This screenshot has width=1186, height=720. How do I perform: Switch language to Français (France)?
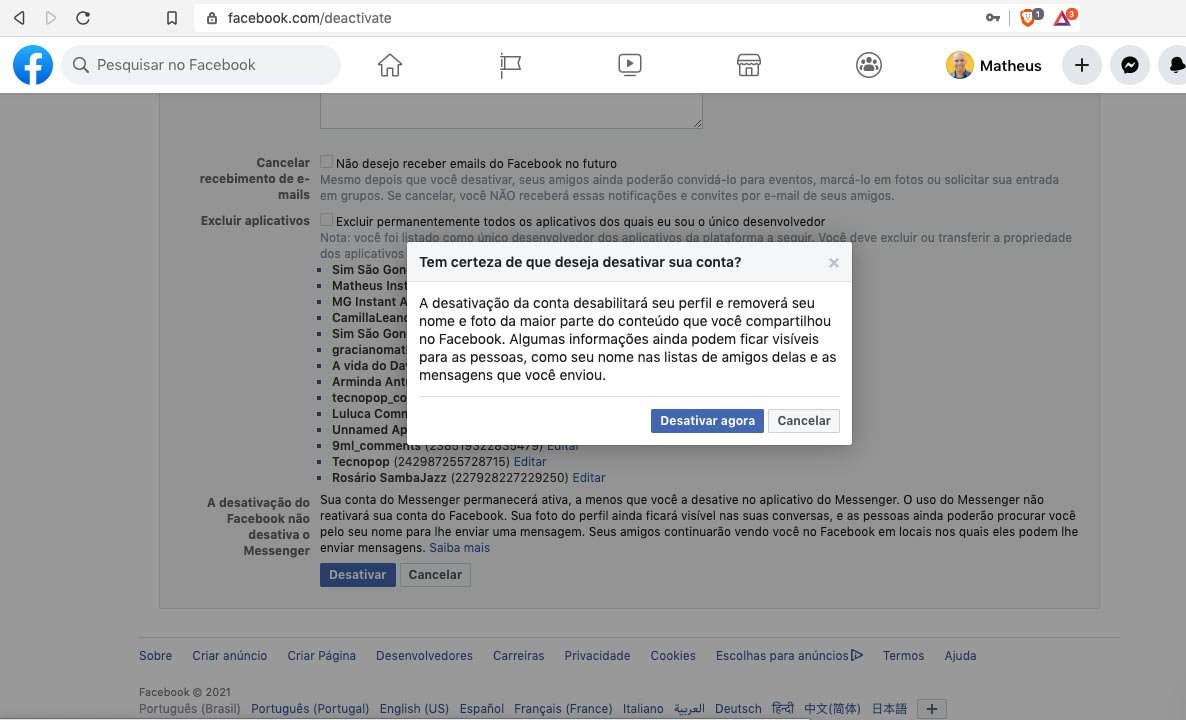563,709
